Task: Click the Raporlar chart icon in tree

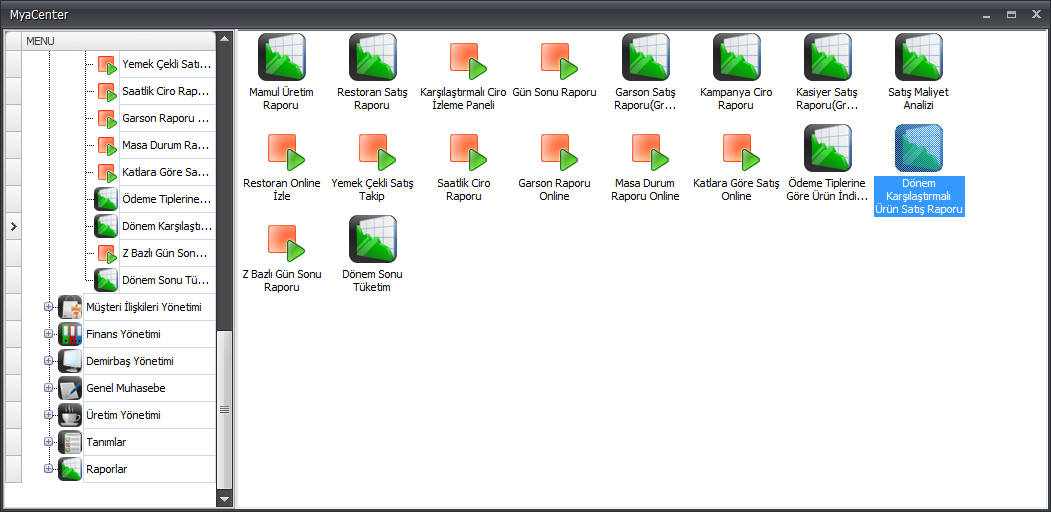Action: pyautogui.click(x=70, y=468)
